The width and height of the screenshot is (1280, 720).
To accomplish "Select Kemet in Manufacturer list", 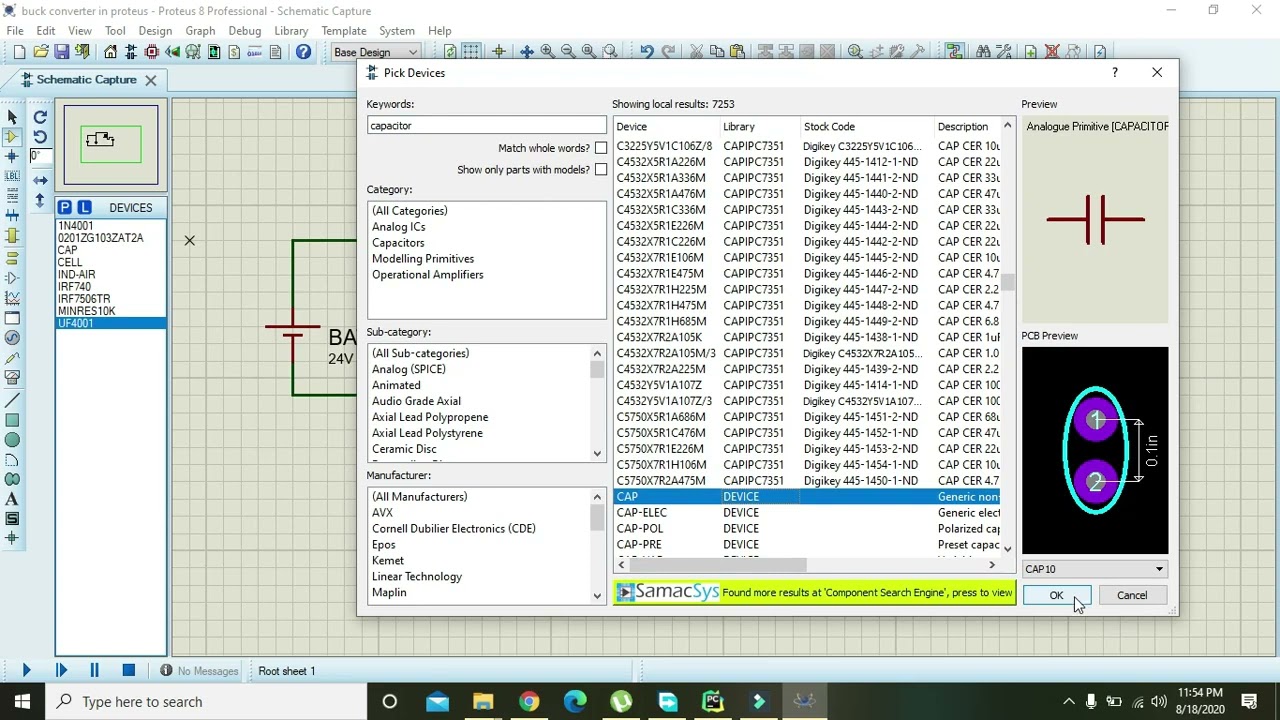I will pos(388,561).
